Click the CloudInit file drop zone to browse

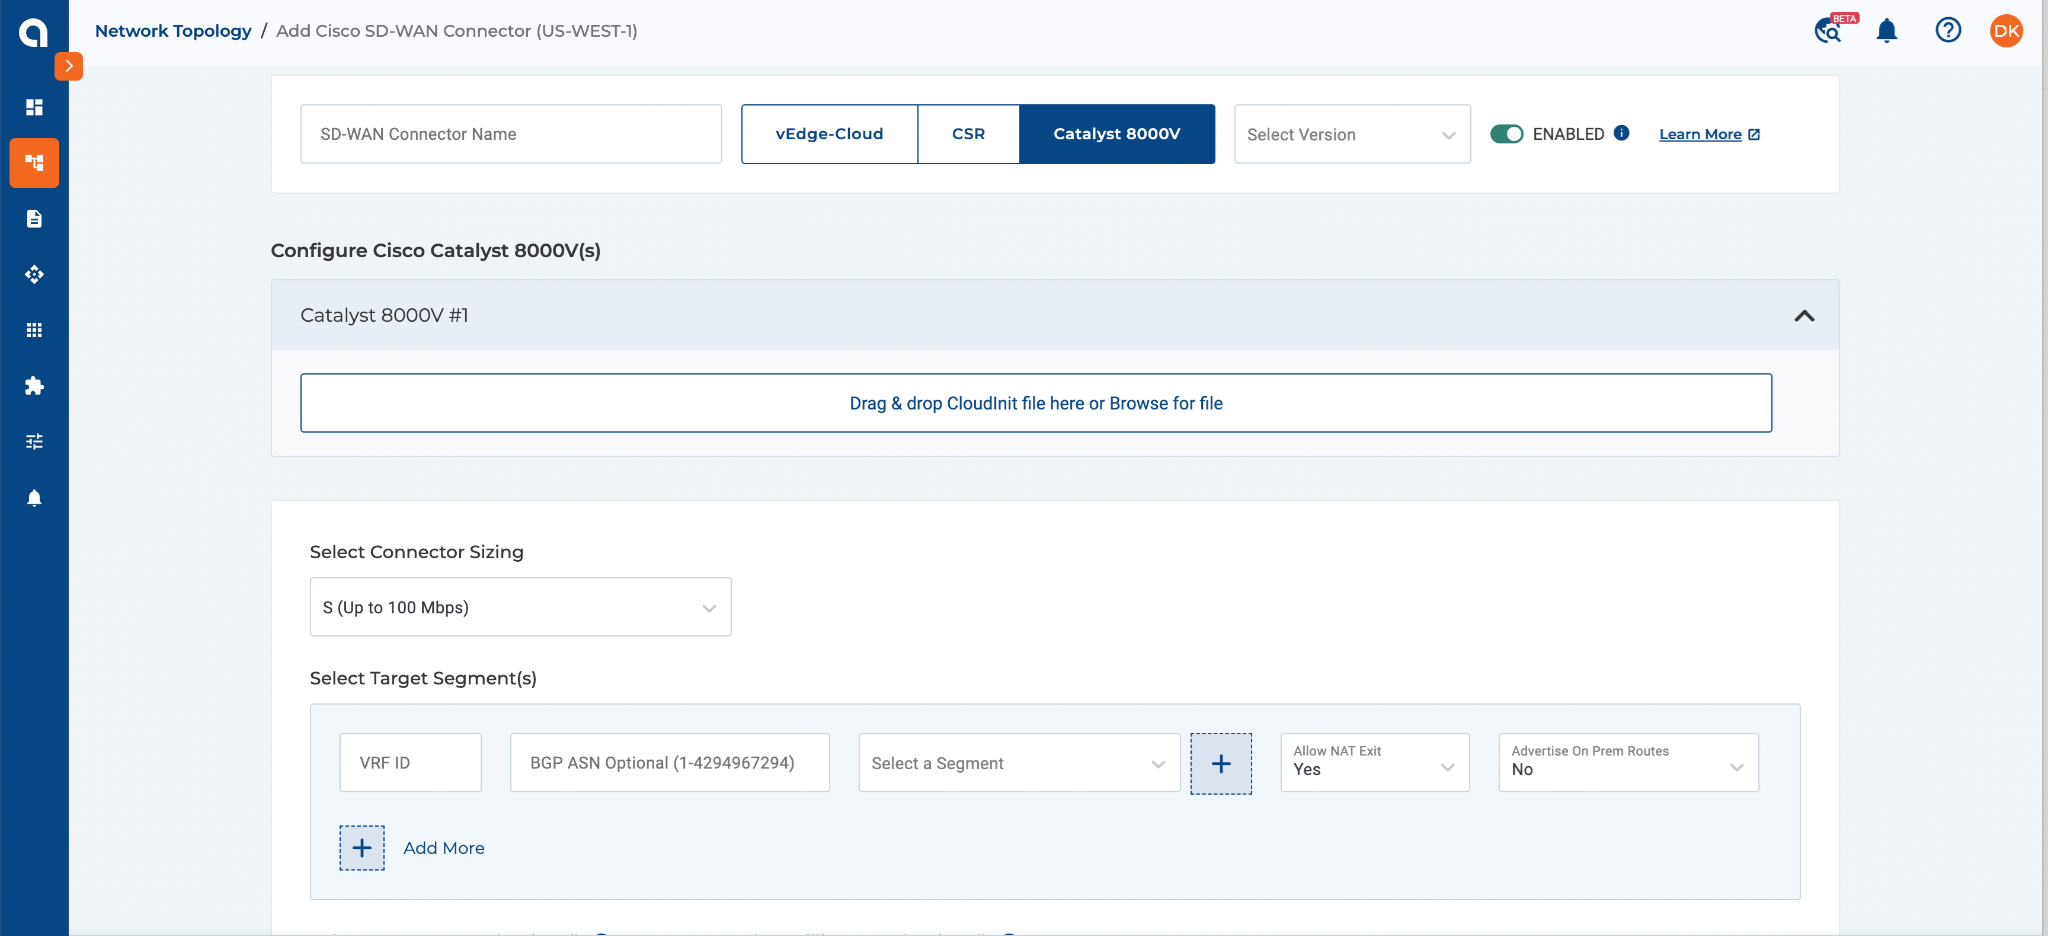pyautogui.click(x=1036, y=403)
